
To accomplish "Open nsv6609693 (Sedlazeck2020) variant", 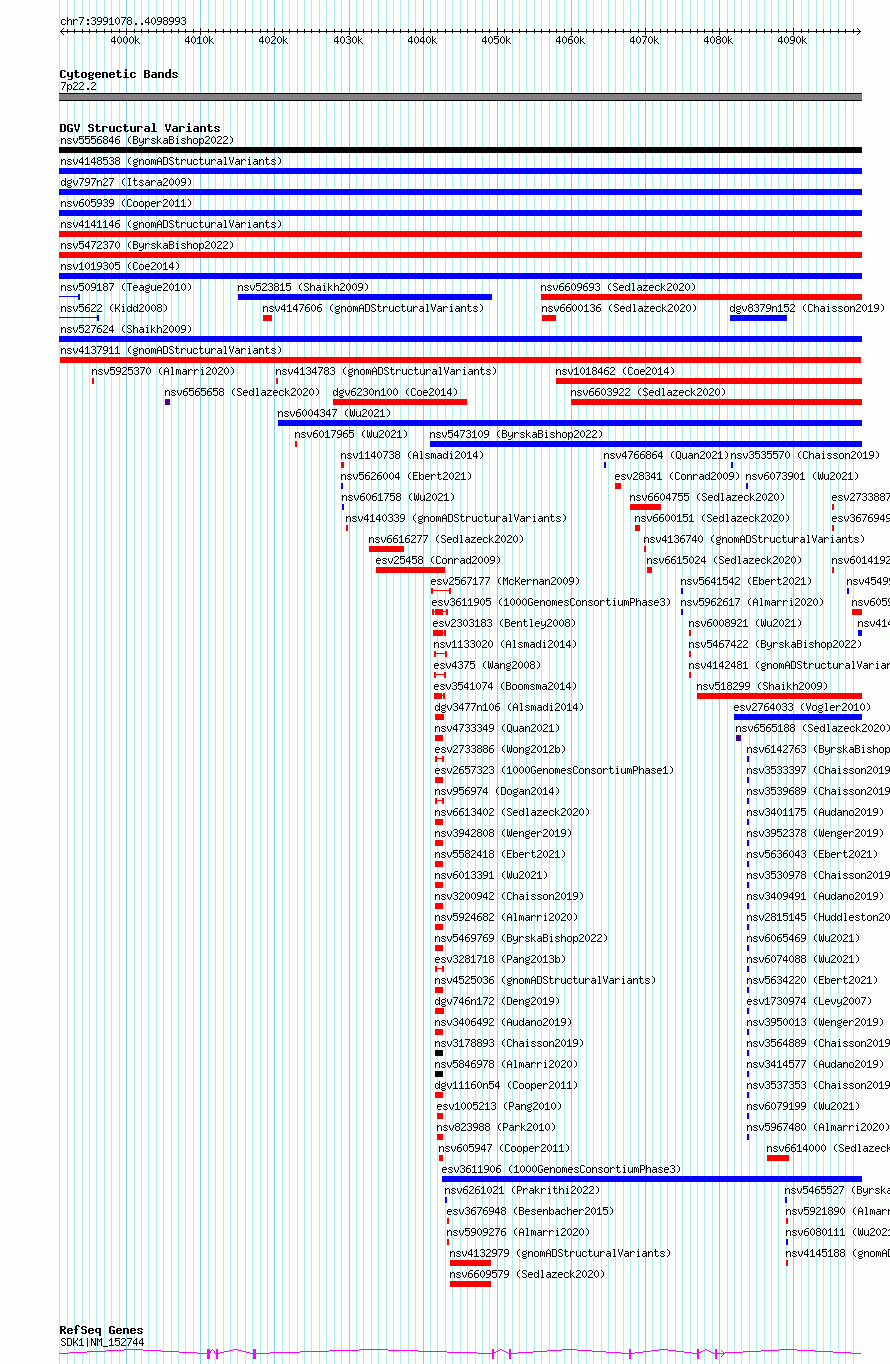I will 619,288.
